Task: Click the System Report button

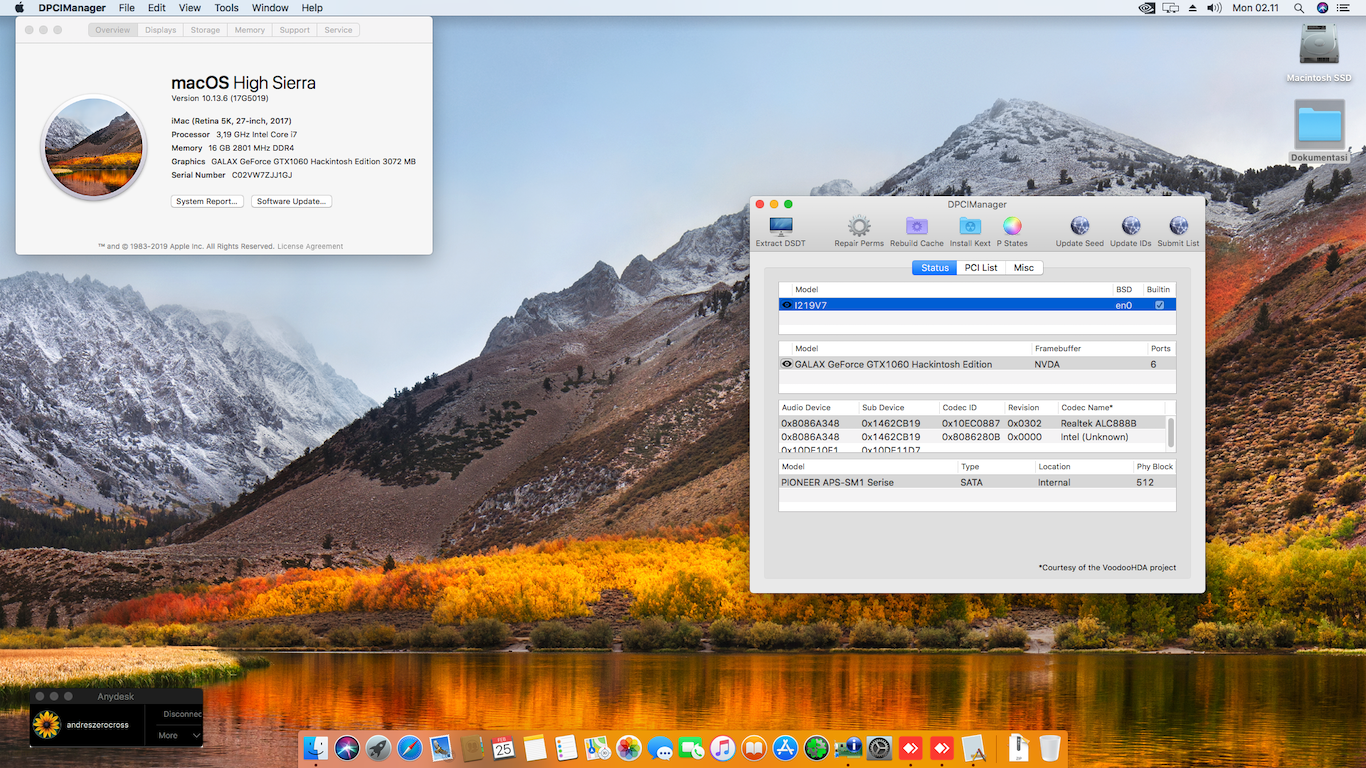Action: tap(207, 201)
